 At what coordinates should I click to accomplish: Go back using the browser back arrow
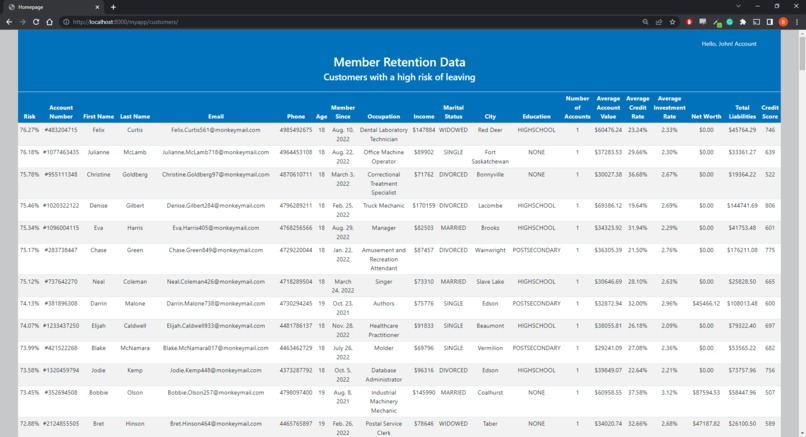(9, 22)
